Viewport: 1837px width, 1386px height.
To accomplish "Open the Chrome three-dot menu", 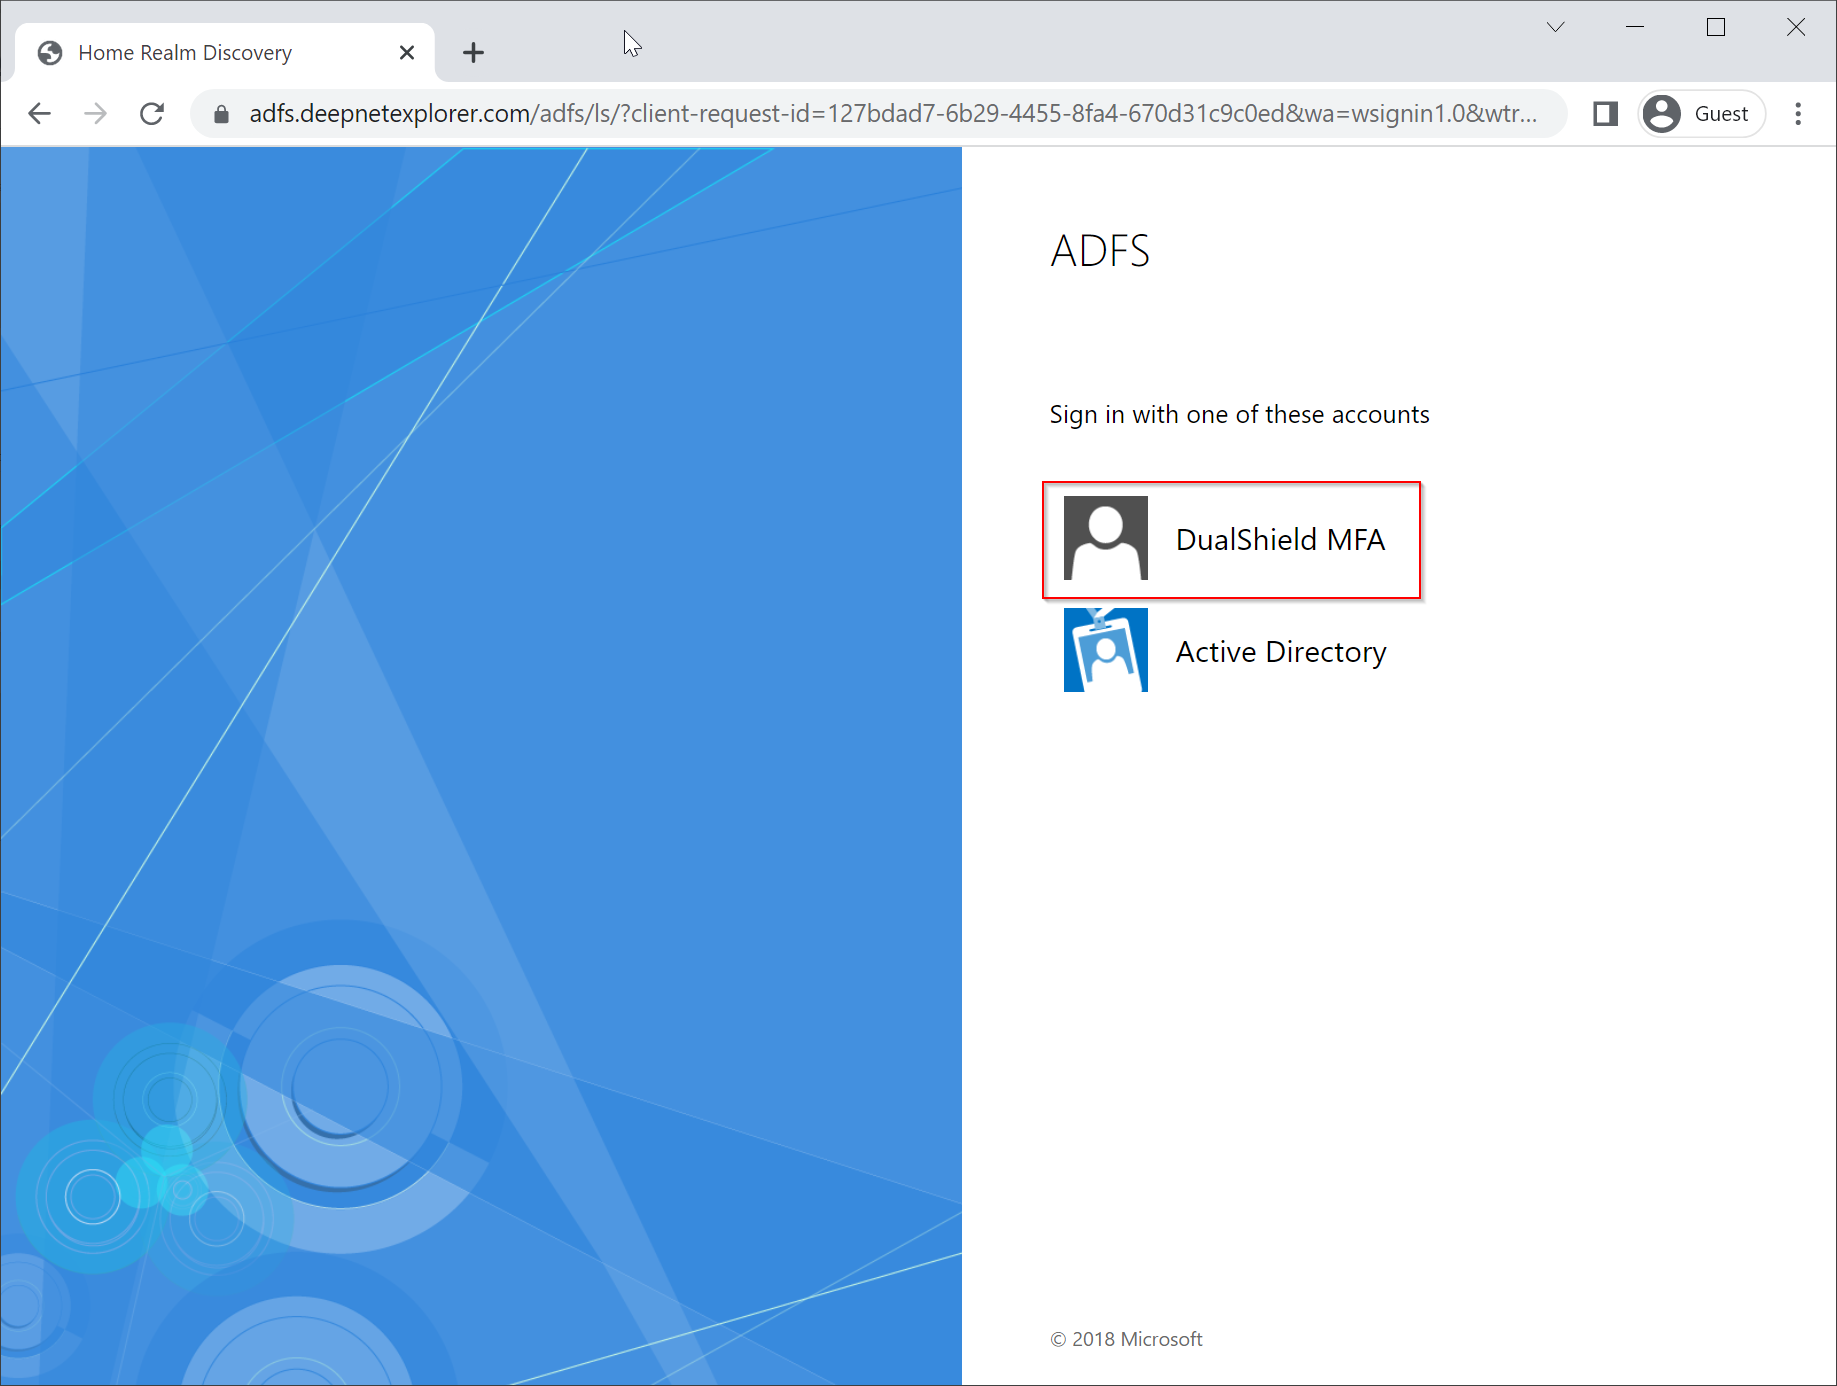I will 1798,114.
